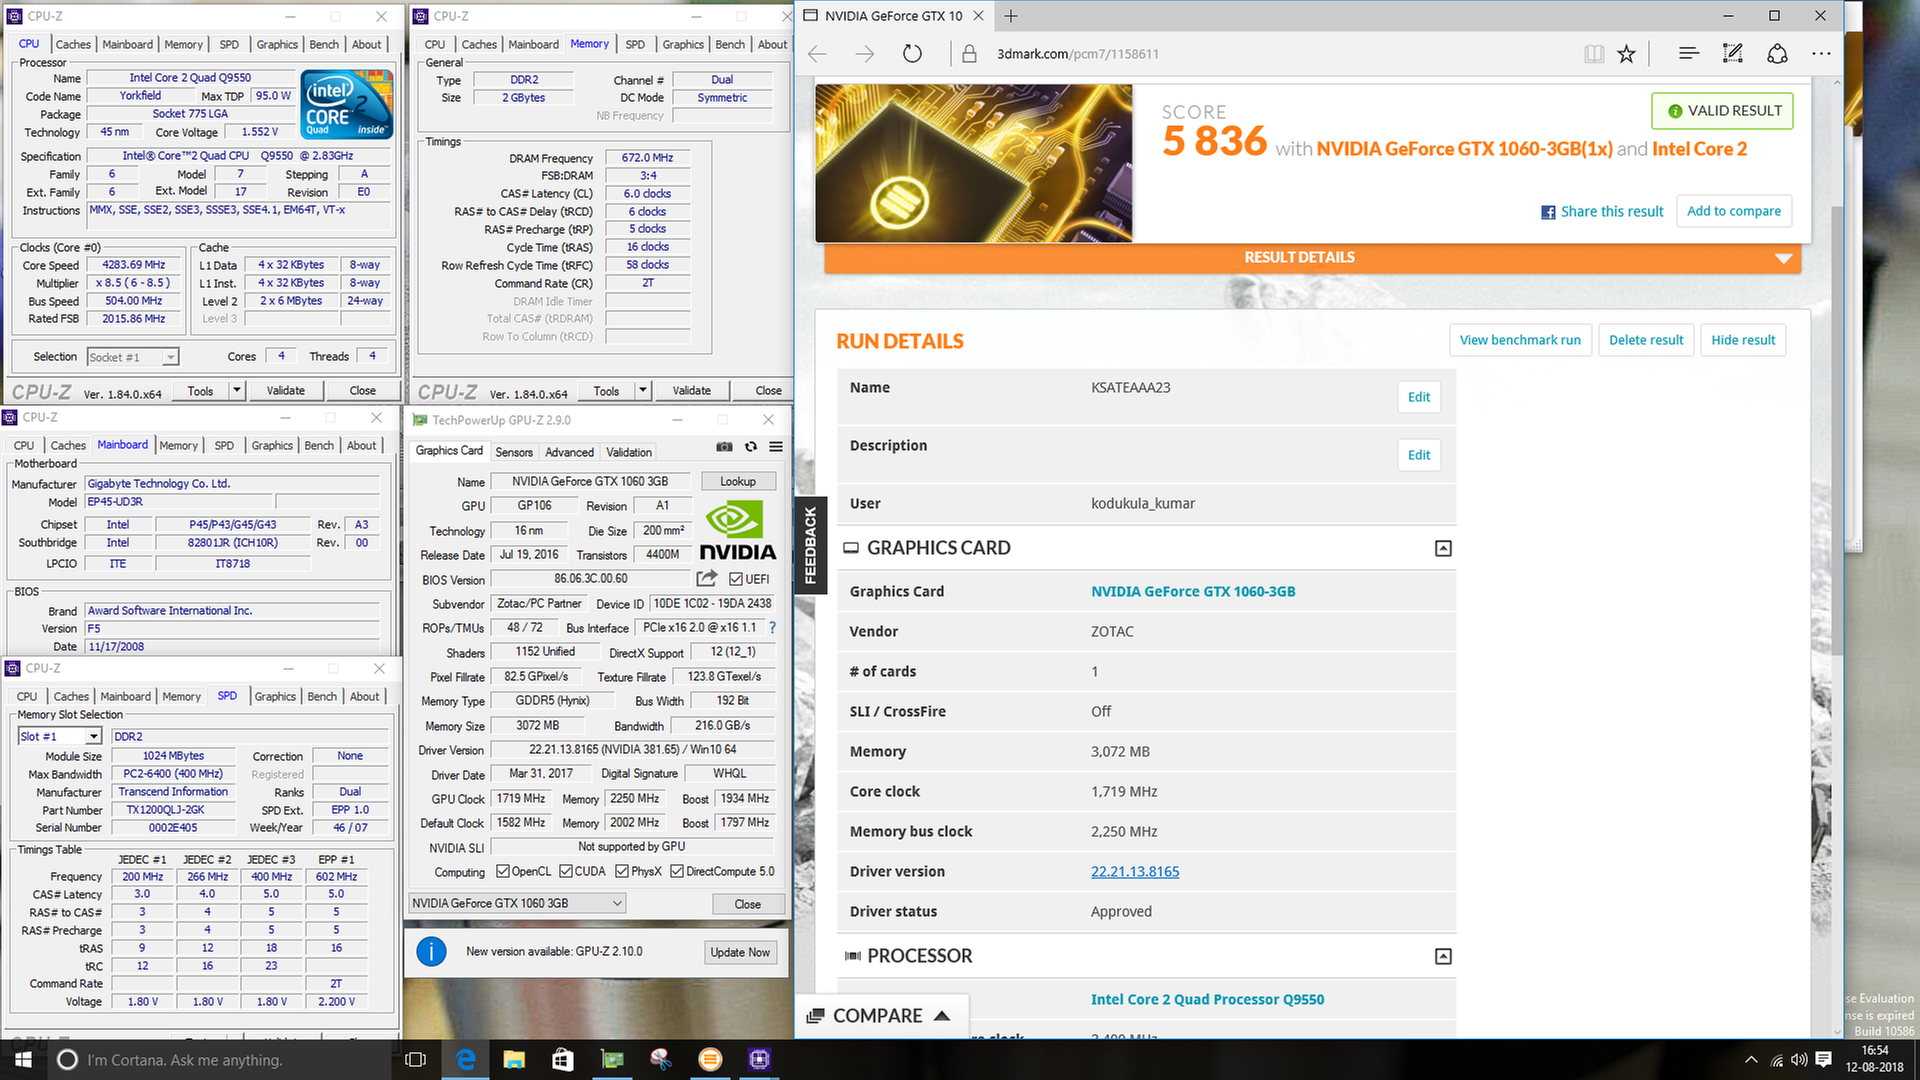Open the Sensors tab in GPU-Z
The width and height of the screenshot is (1920, 1080).
click(514, 452)
